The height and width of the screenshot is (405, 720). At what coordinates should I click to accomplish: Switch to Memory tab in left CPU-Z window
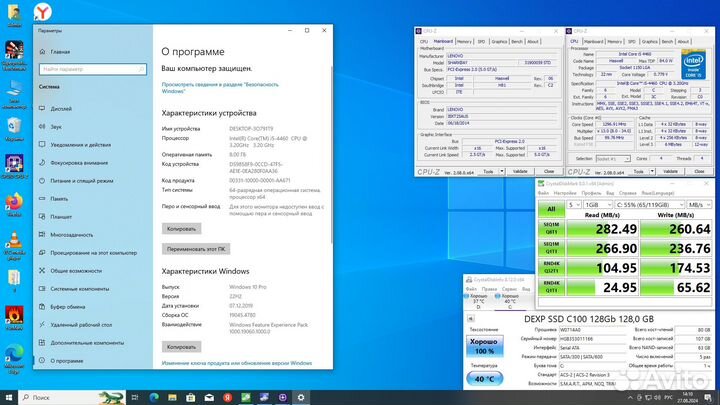click(464, 41)
